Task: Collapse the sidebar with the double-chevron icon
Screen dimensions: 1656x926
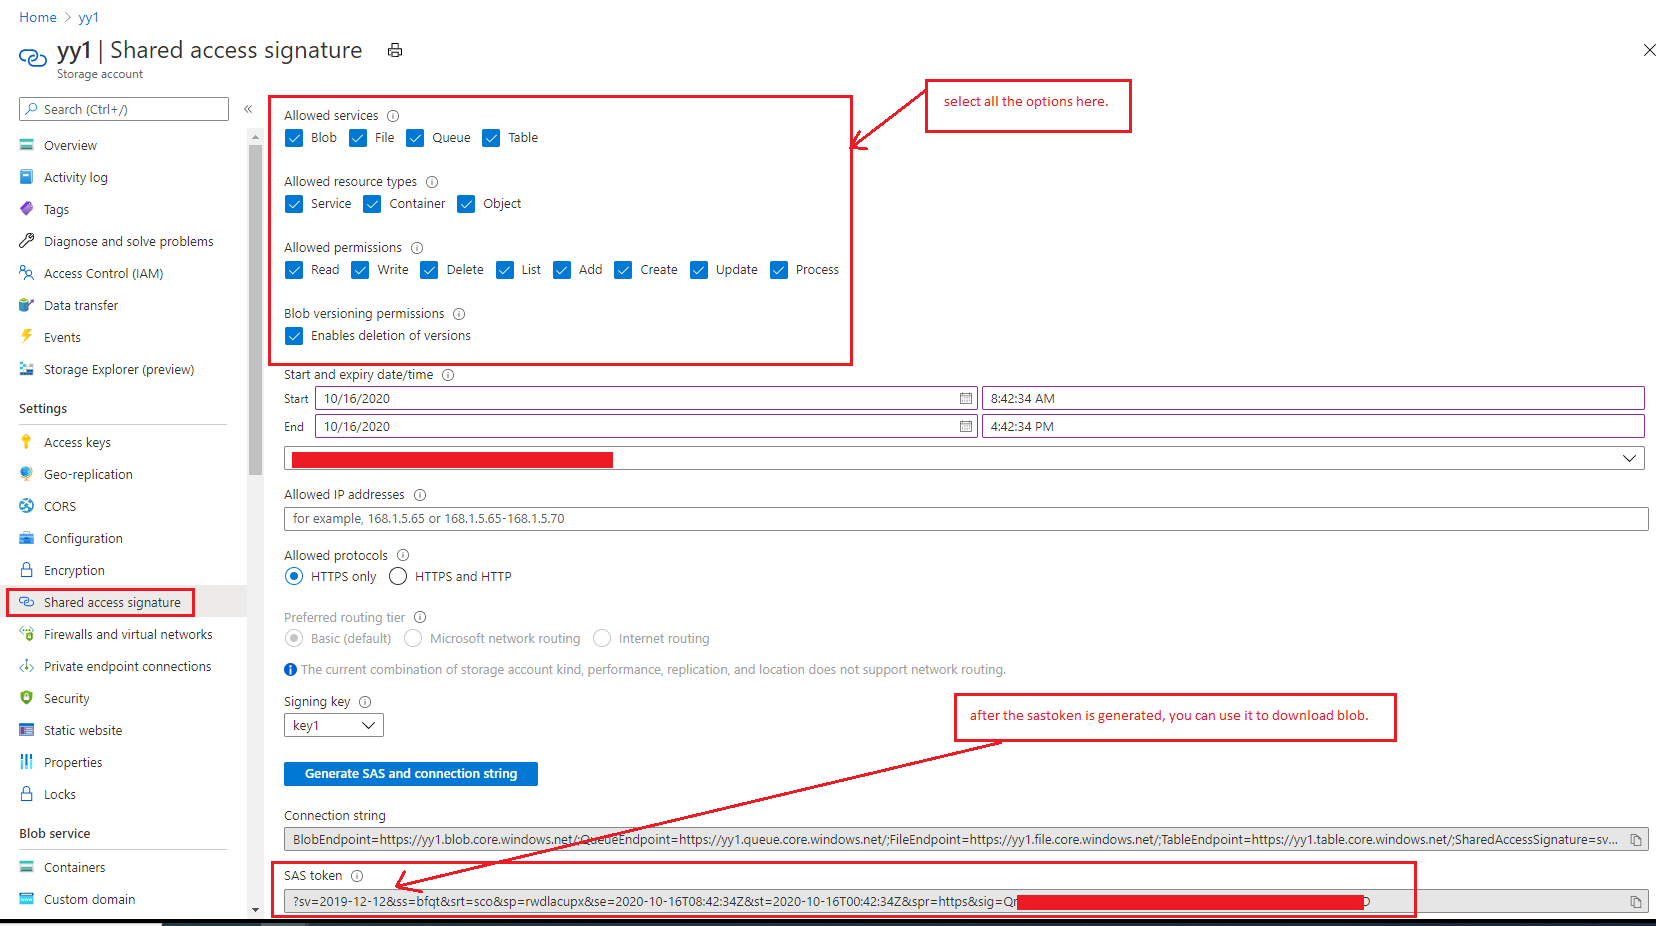Action: pyautogui.click(x=248, y=109)
